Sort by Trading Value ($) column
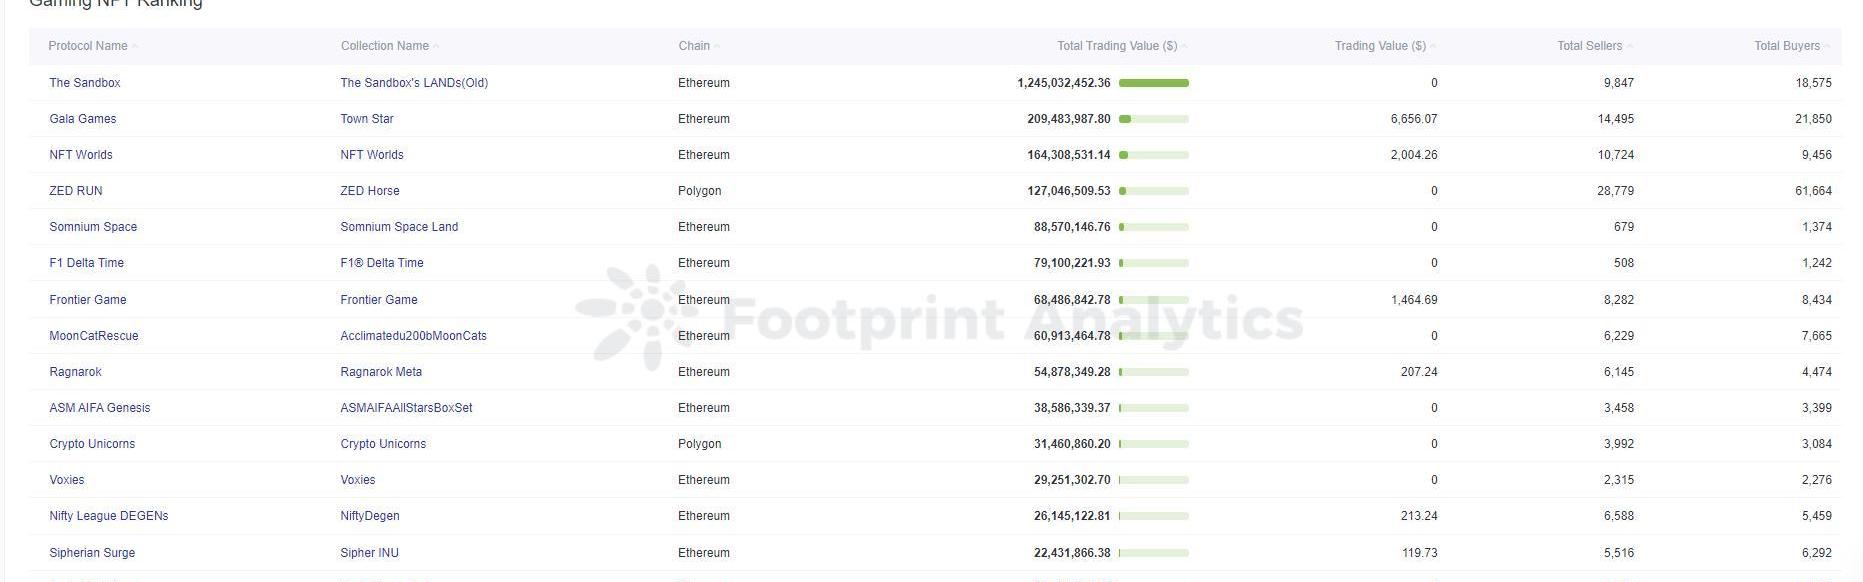The width and height of the screenshot is (1863, 582). pos(1433,46)
